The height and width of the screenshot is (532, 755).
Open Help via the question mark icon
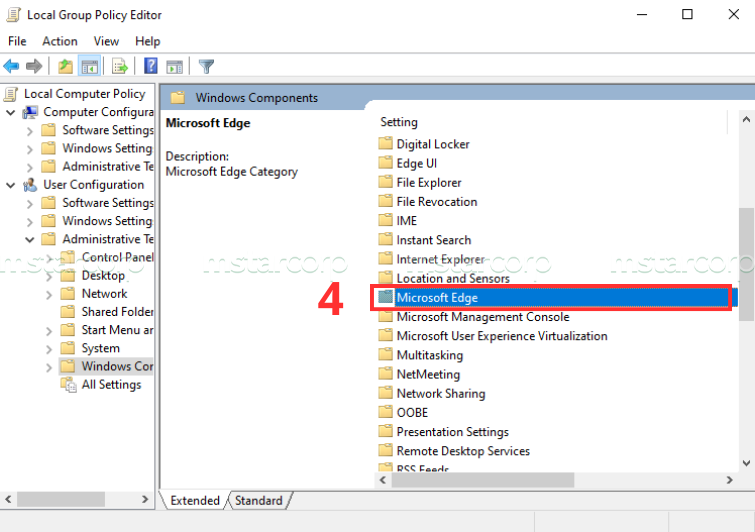[x=151, y=65]
